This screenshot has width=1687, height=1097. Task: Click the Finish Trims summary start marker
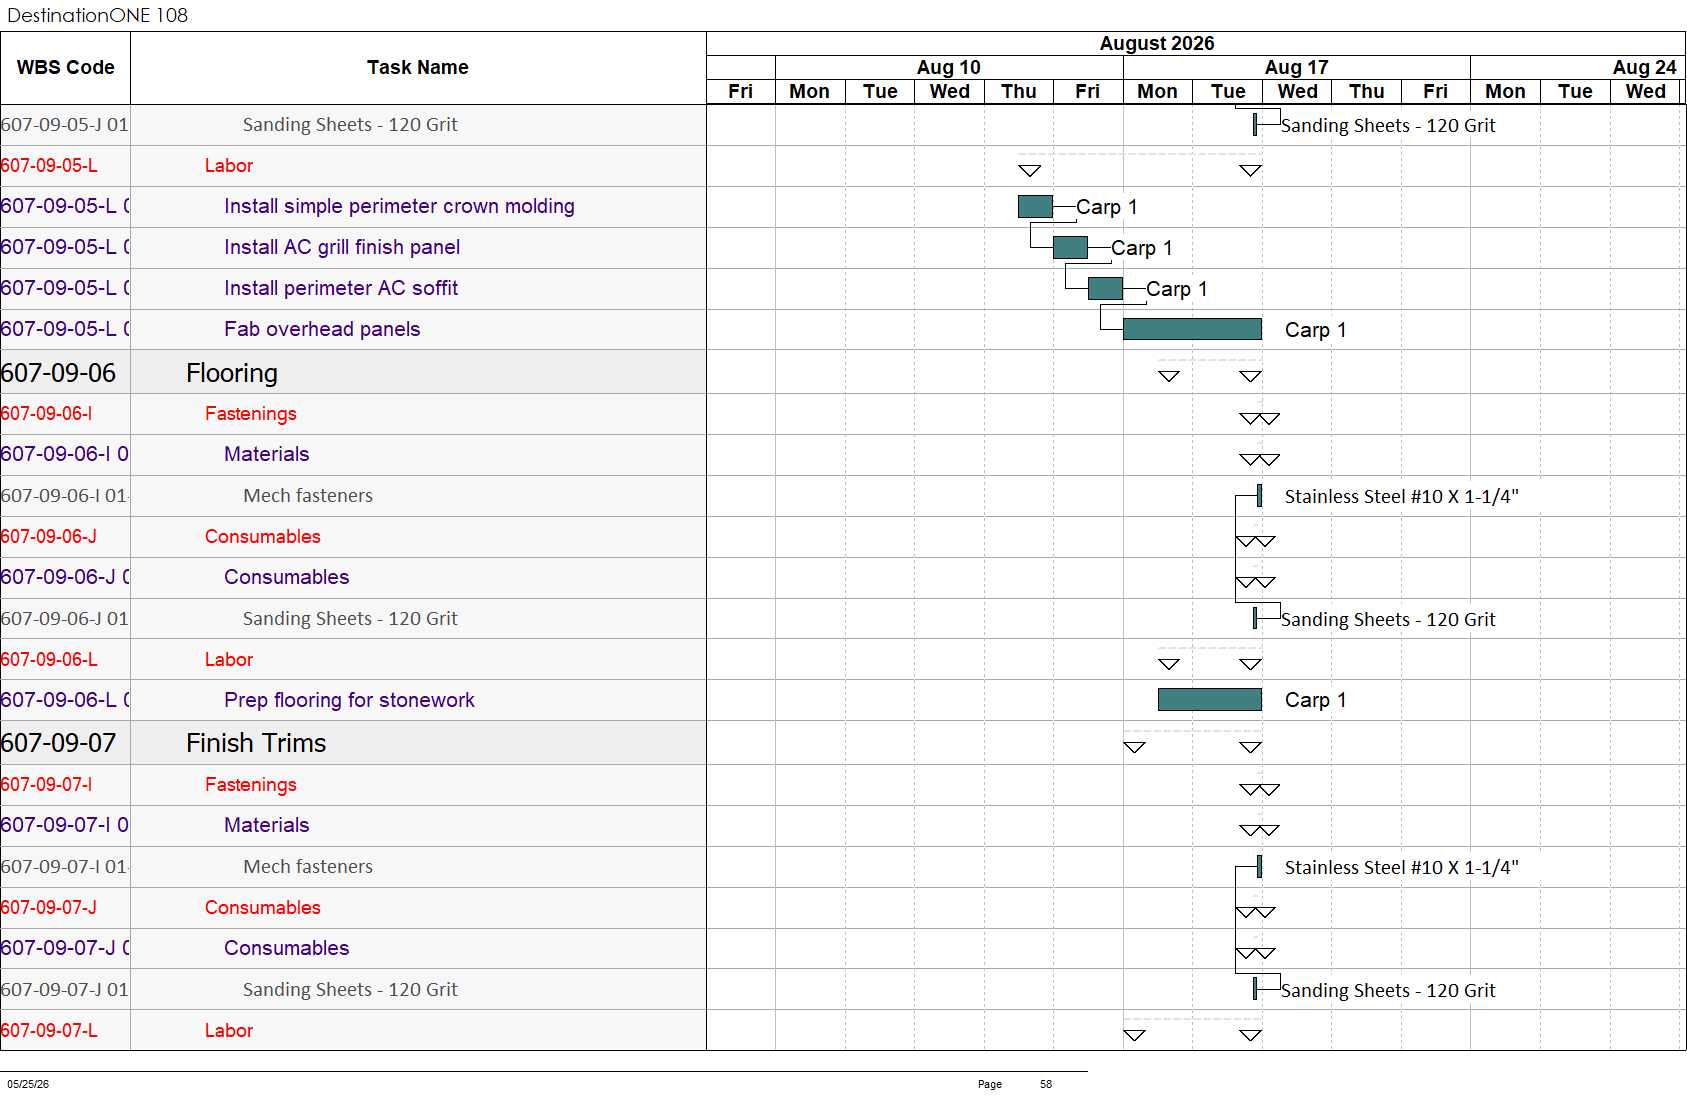click(1134, 747)
